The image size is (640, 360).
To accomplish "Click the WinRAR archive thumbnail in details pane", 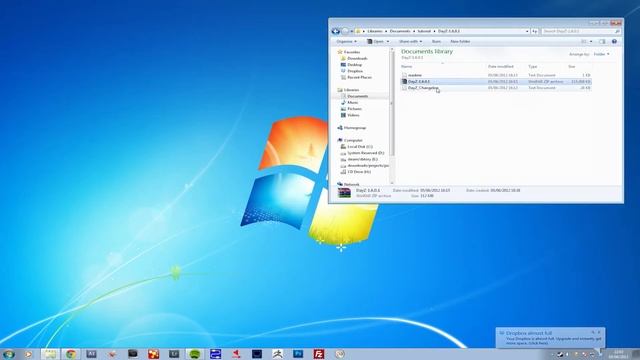I will [344, 193].
